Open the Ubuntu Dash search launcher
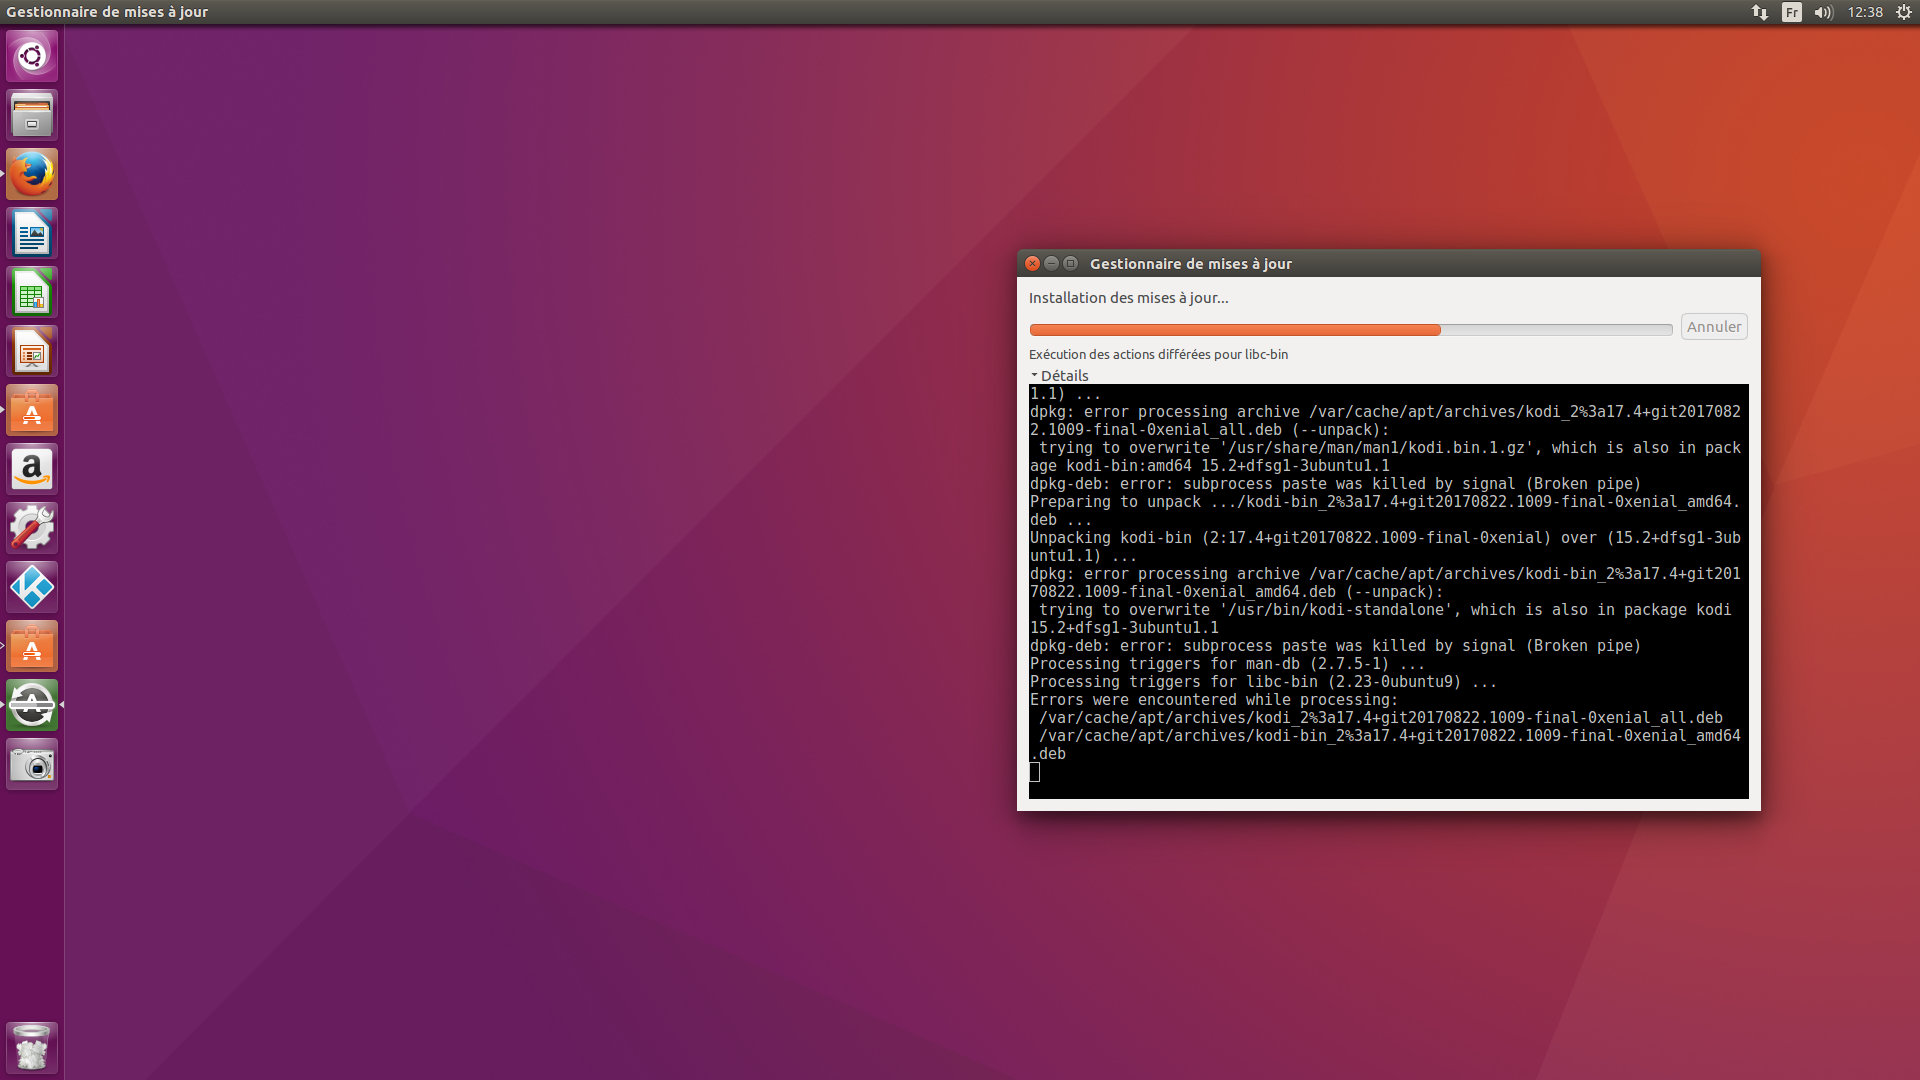The image size is (1920, 1080). click(32, 56)
